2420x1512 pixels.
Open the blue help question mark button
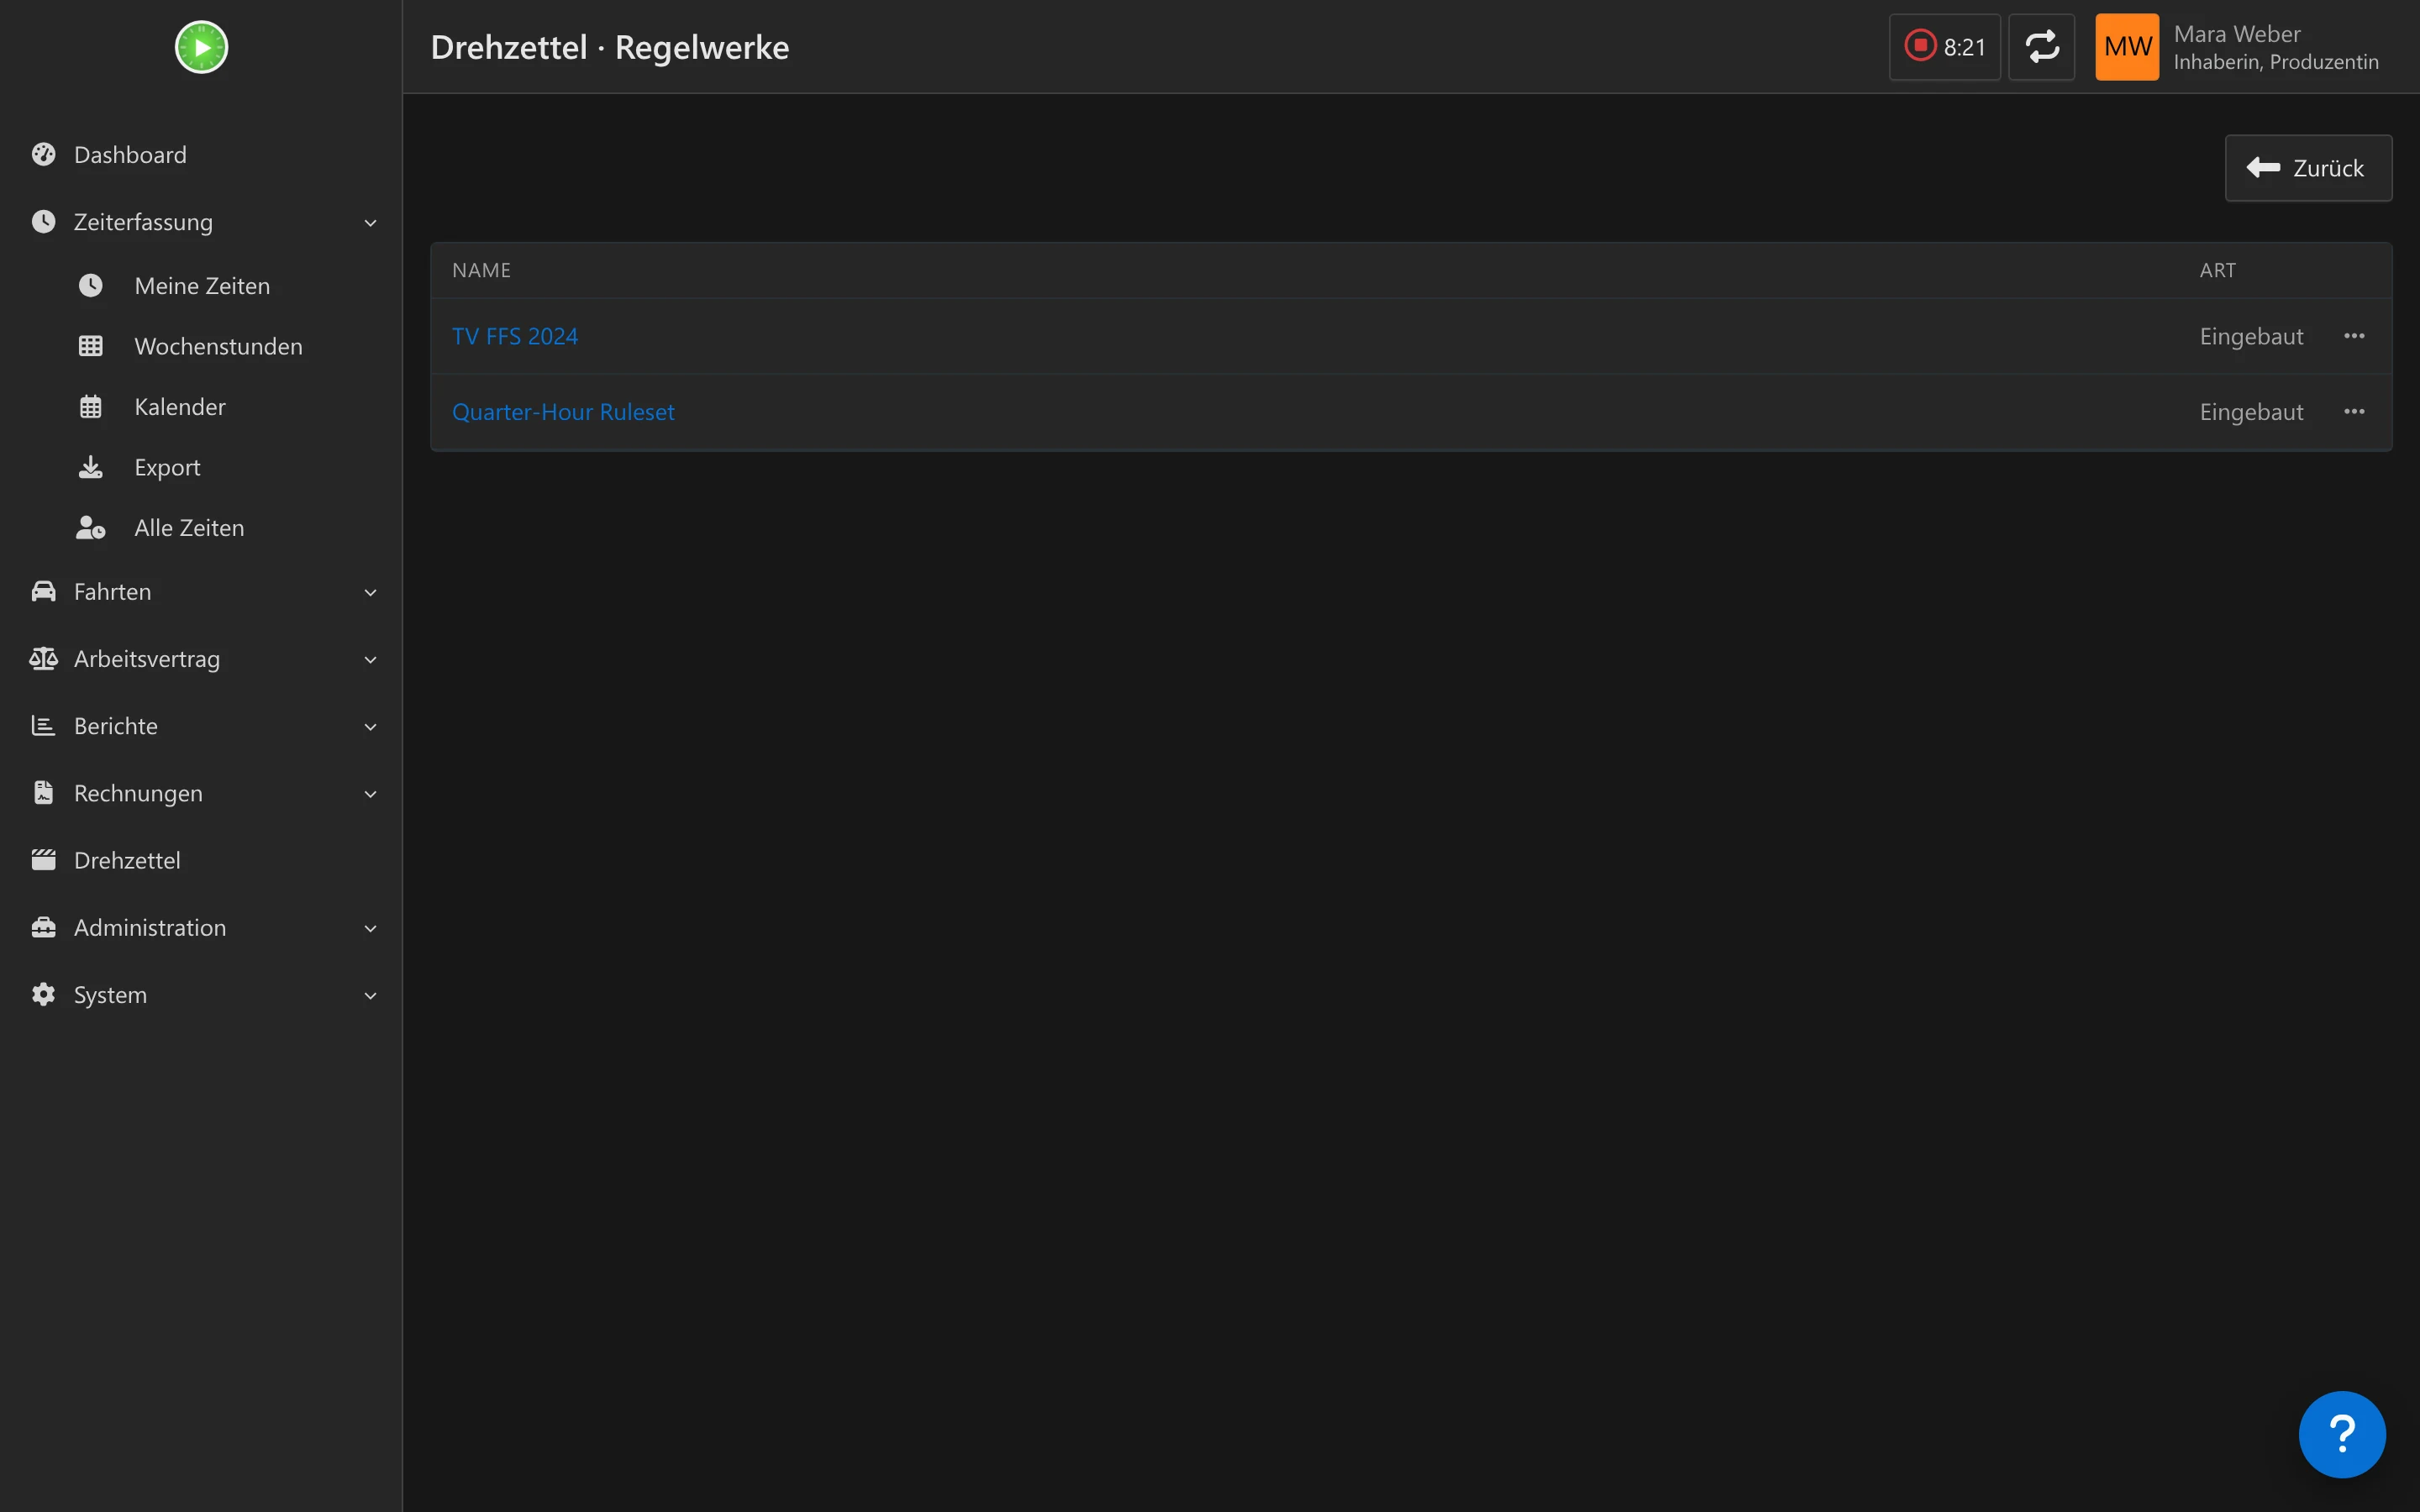coord(2342,1434)
